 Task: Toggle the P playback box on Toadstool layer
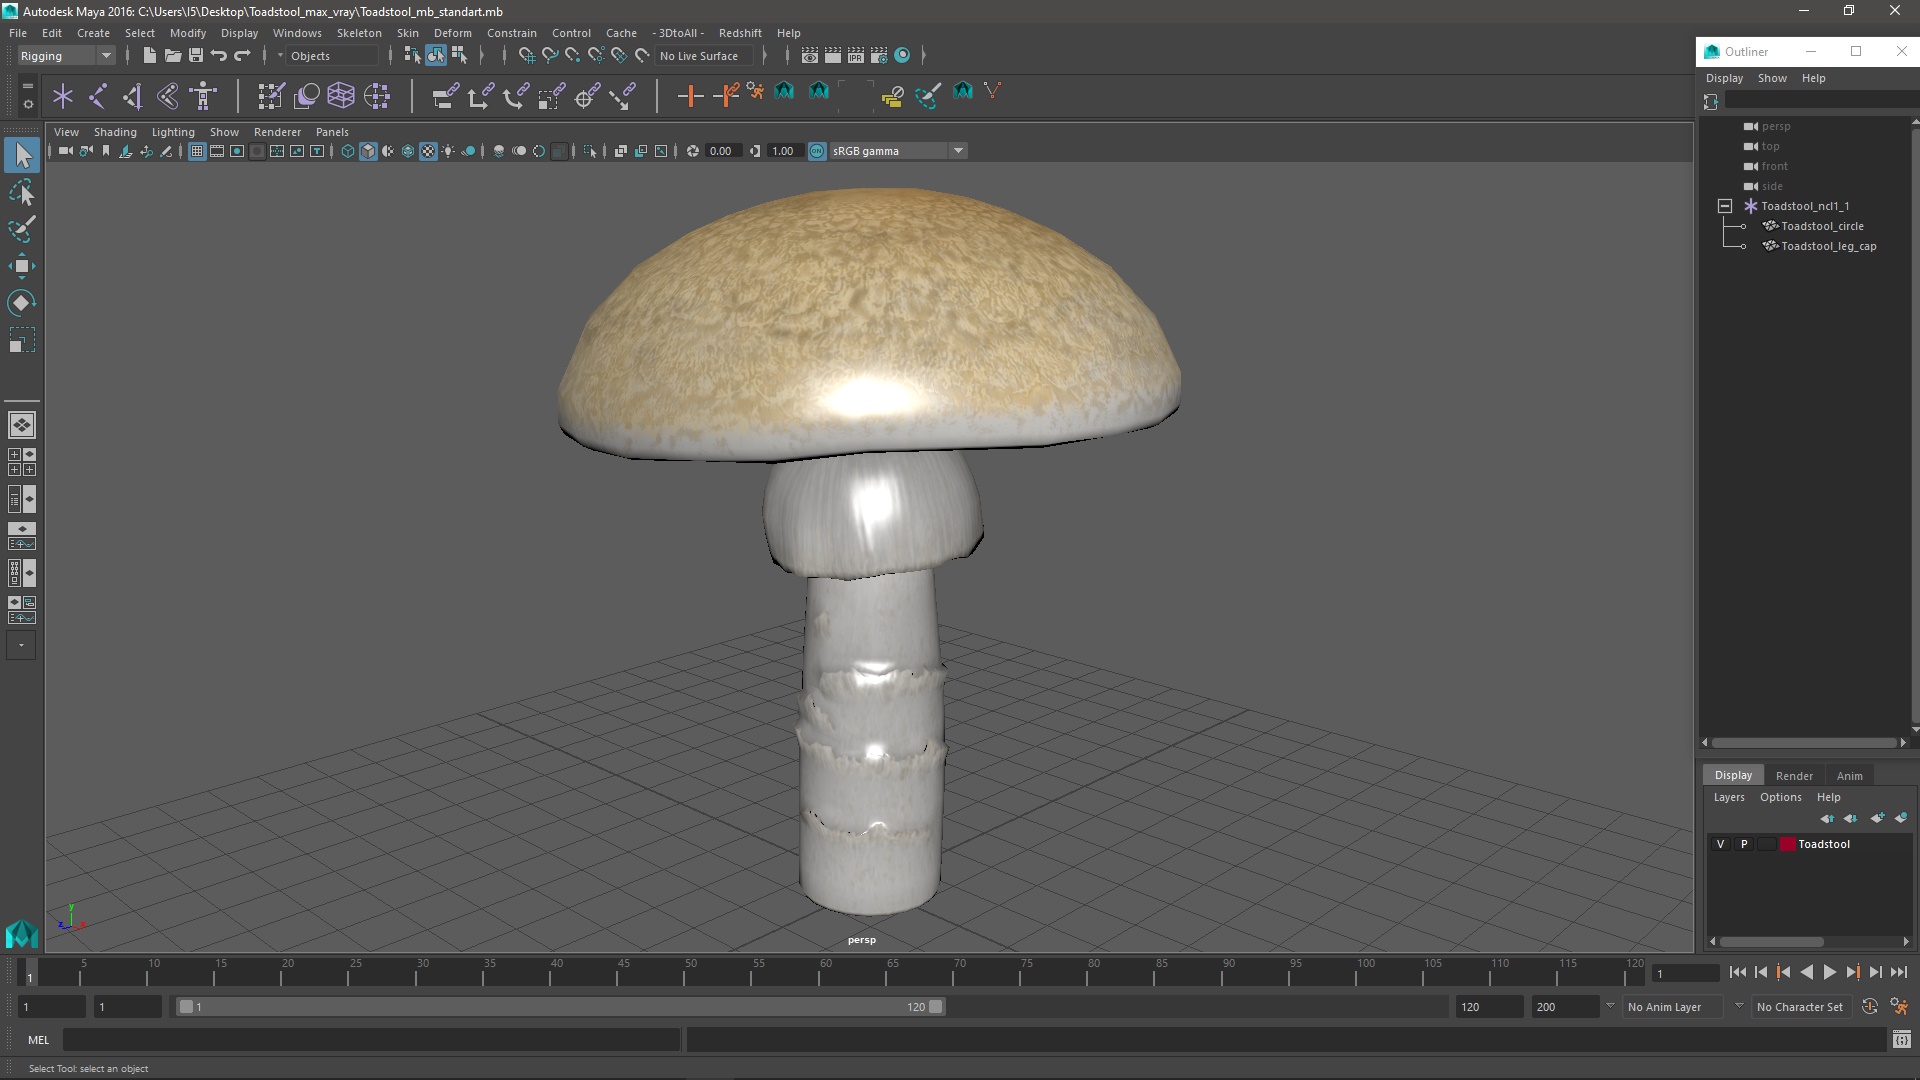(1744, 844)
